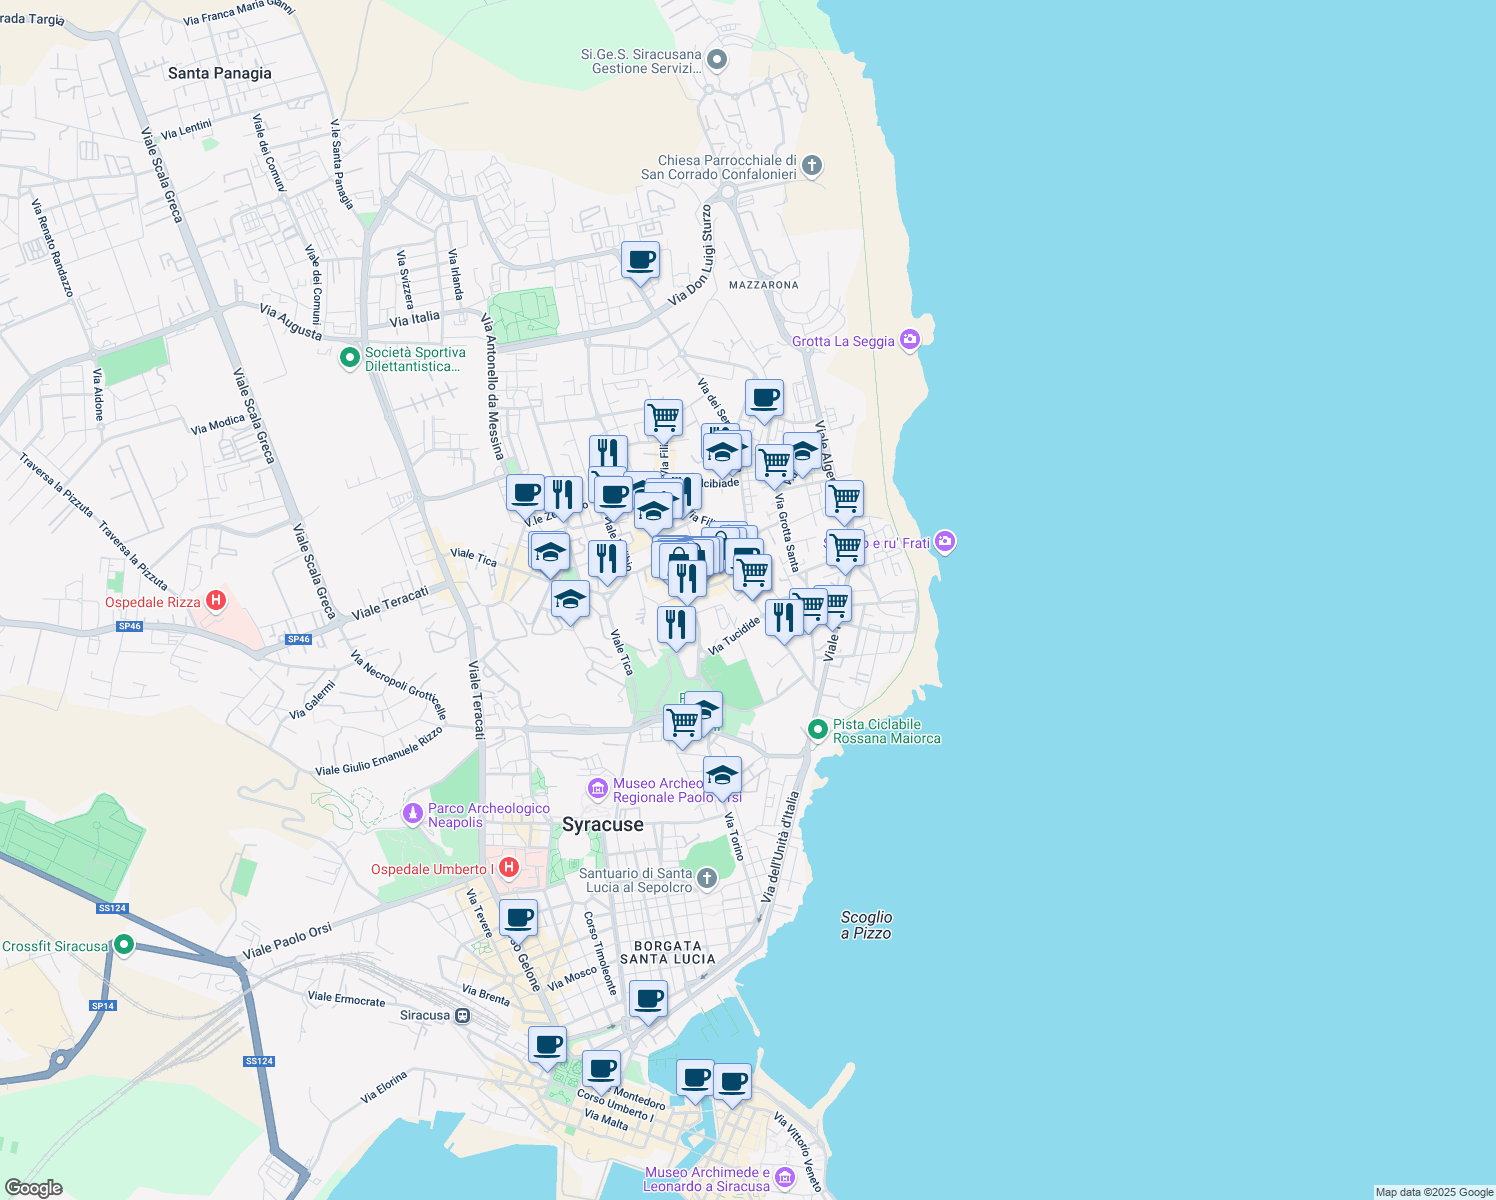Click the cafe marker south of Via Brenta
The height and width of the screenshot is (1200, 1496).
(547, 1047)
